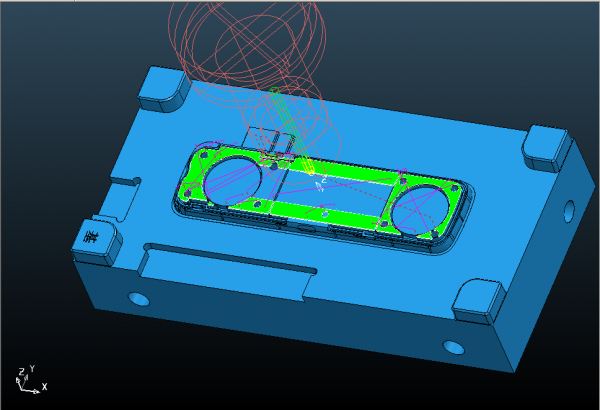Image resolution: width=600 pixels, height=410 pixels.
Task: Select the raised corner pad above the side-face hole
Action: click(x=547, y=148)
